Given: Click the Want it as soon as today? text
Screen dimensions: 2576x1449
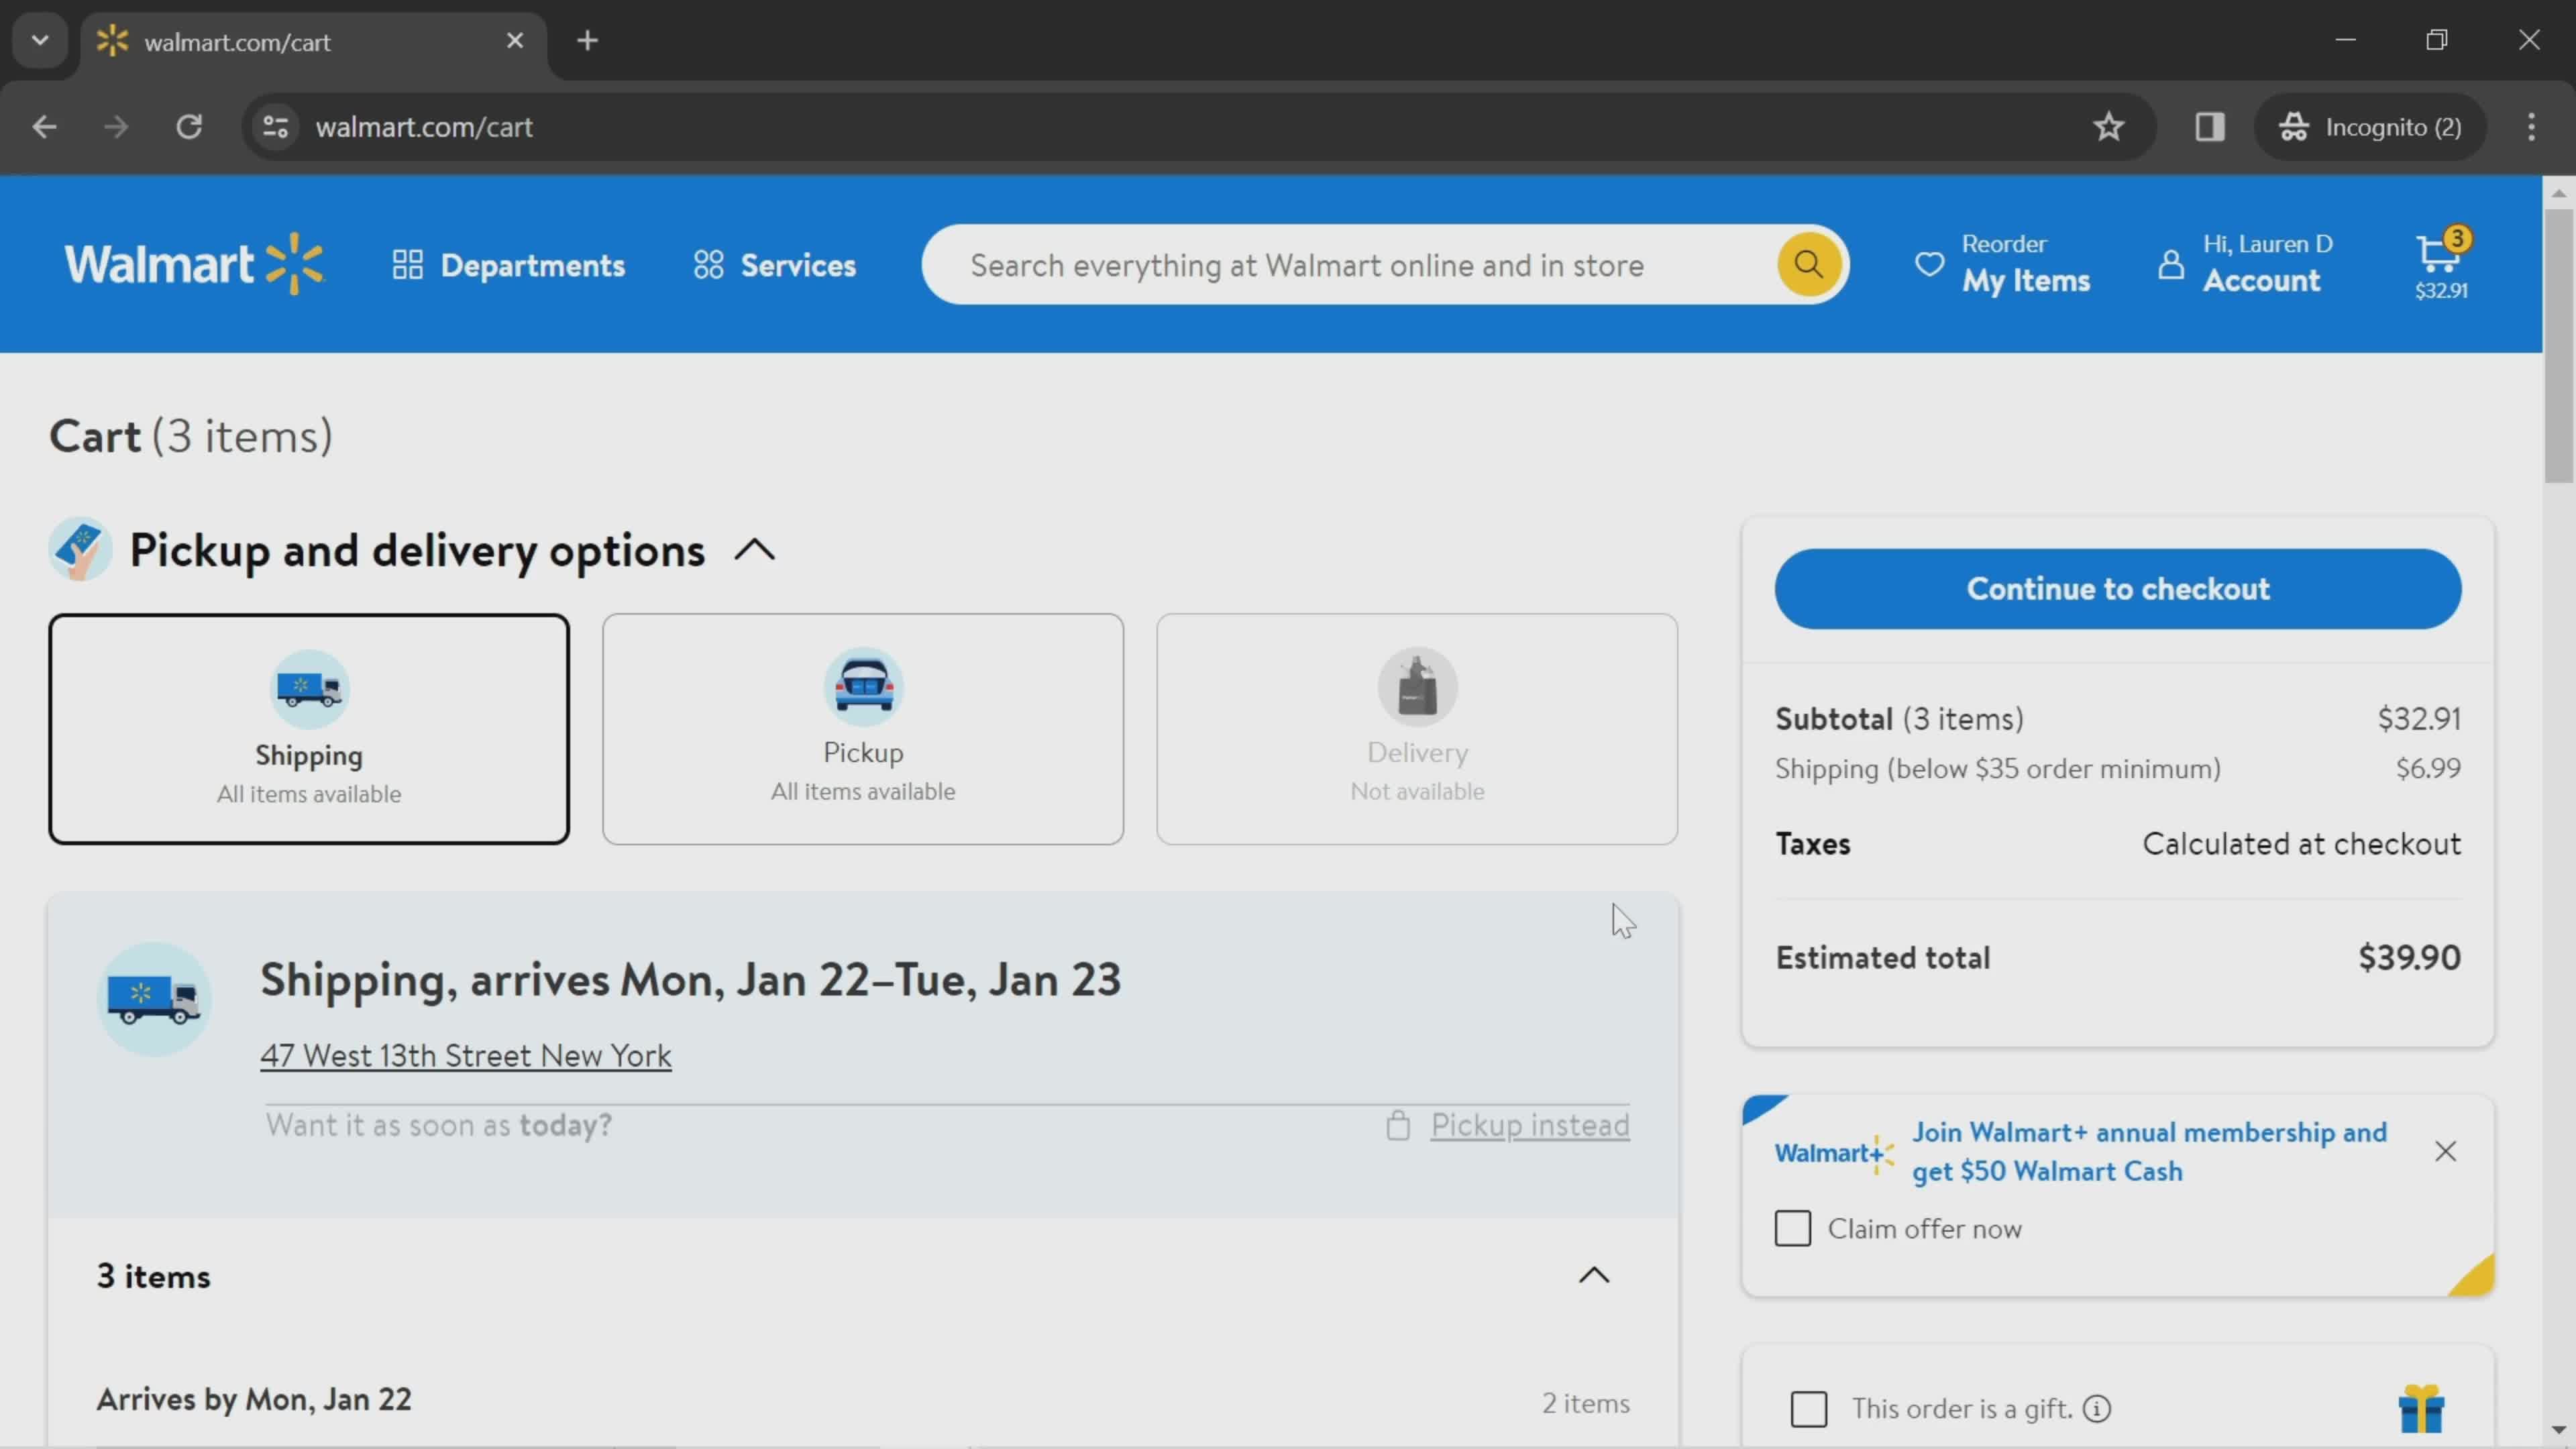Looking at the screenshot, I should point(439,1125).
